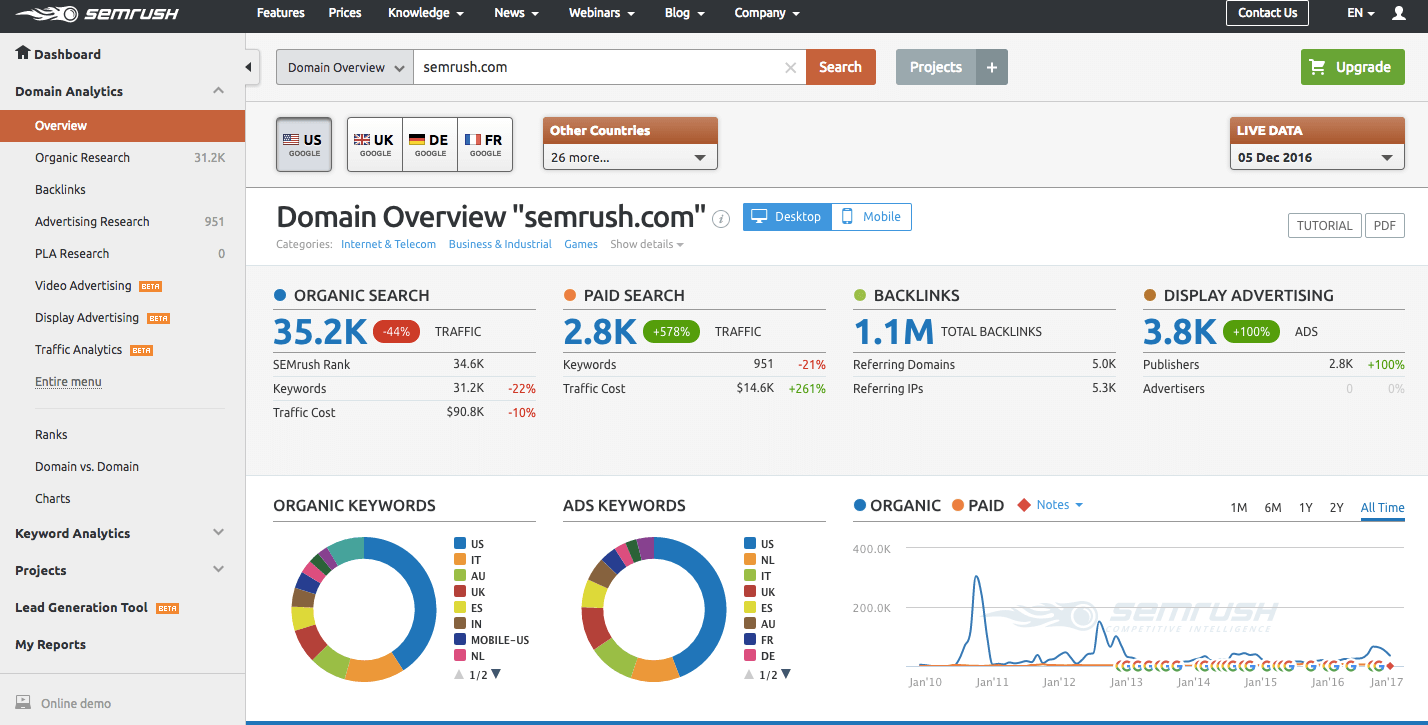Open the Other Countries dropdown

(630, 157)
